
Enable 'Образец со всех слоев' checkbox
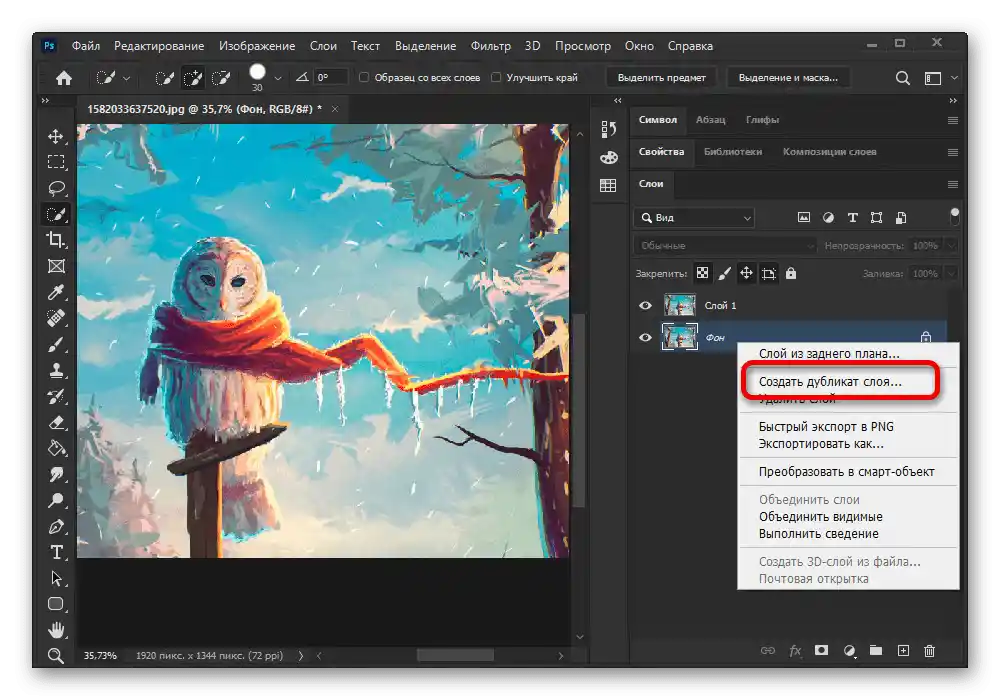(364, 77)
